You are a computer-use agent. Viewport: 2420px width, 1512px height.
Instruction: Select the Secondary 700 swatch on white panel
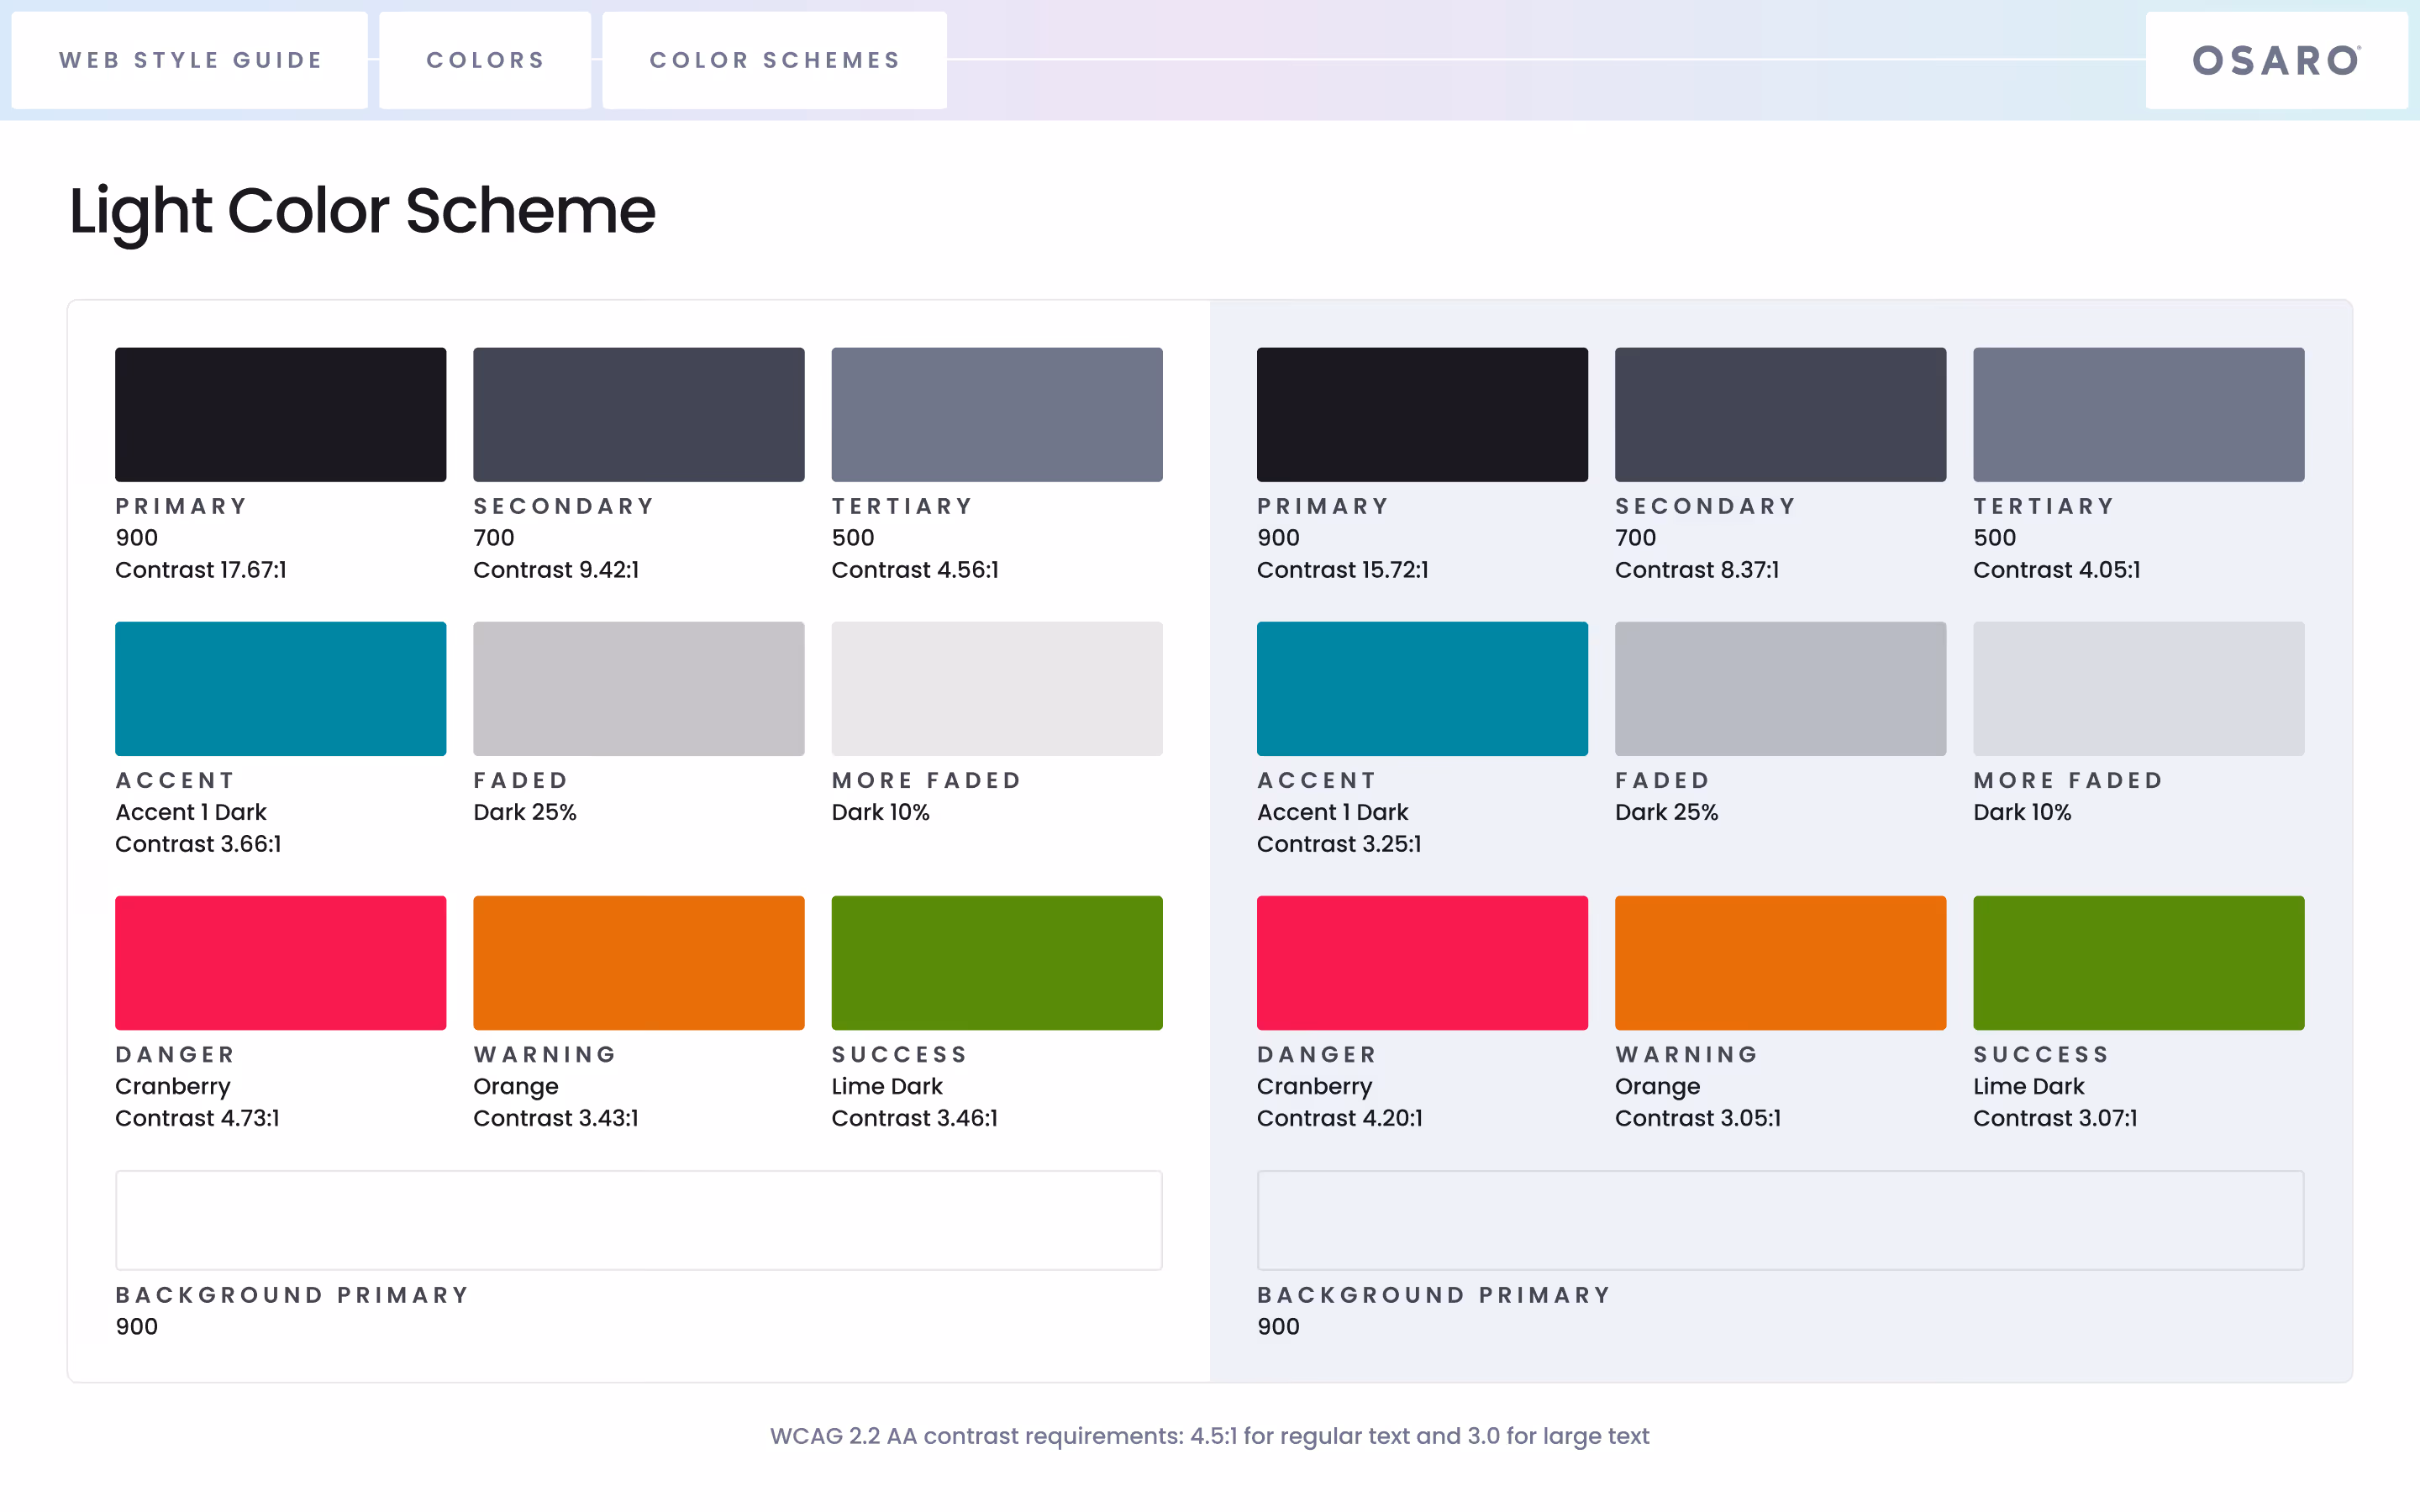coord(639,414)
